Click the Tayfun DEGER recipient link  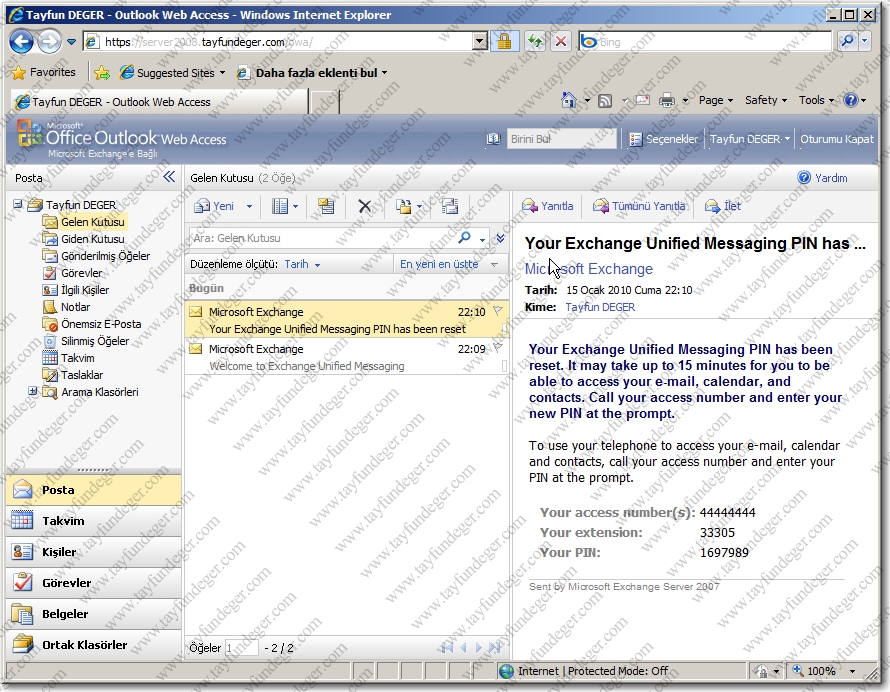(x=600, y=307)
